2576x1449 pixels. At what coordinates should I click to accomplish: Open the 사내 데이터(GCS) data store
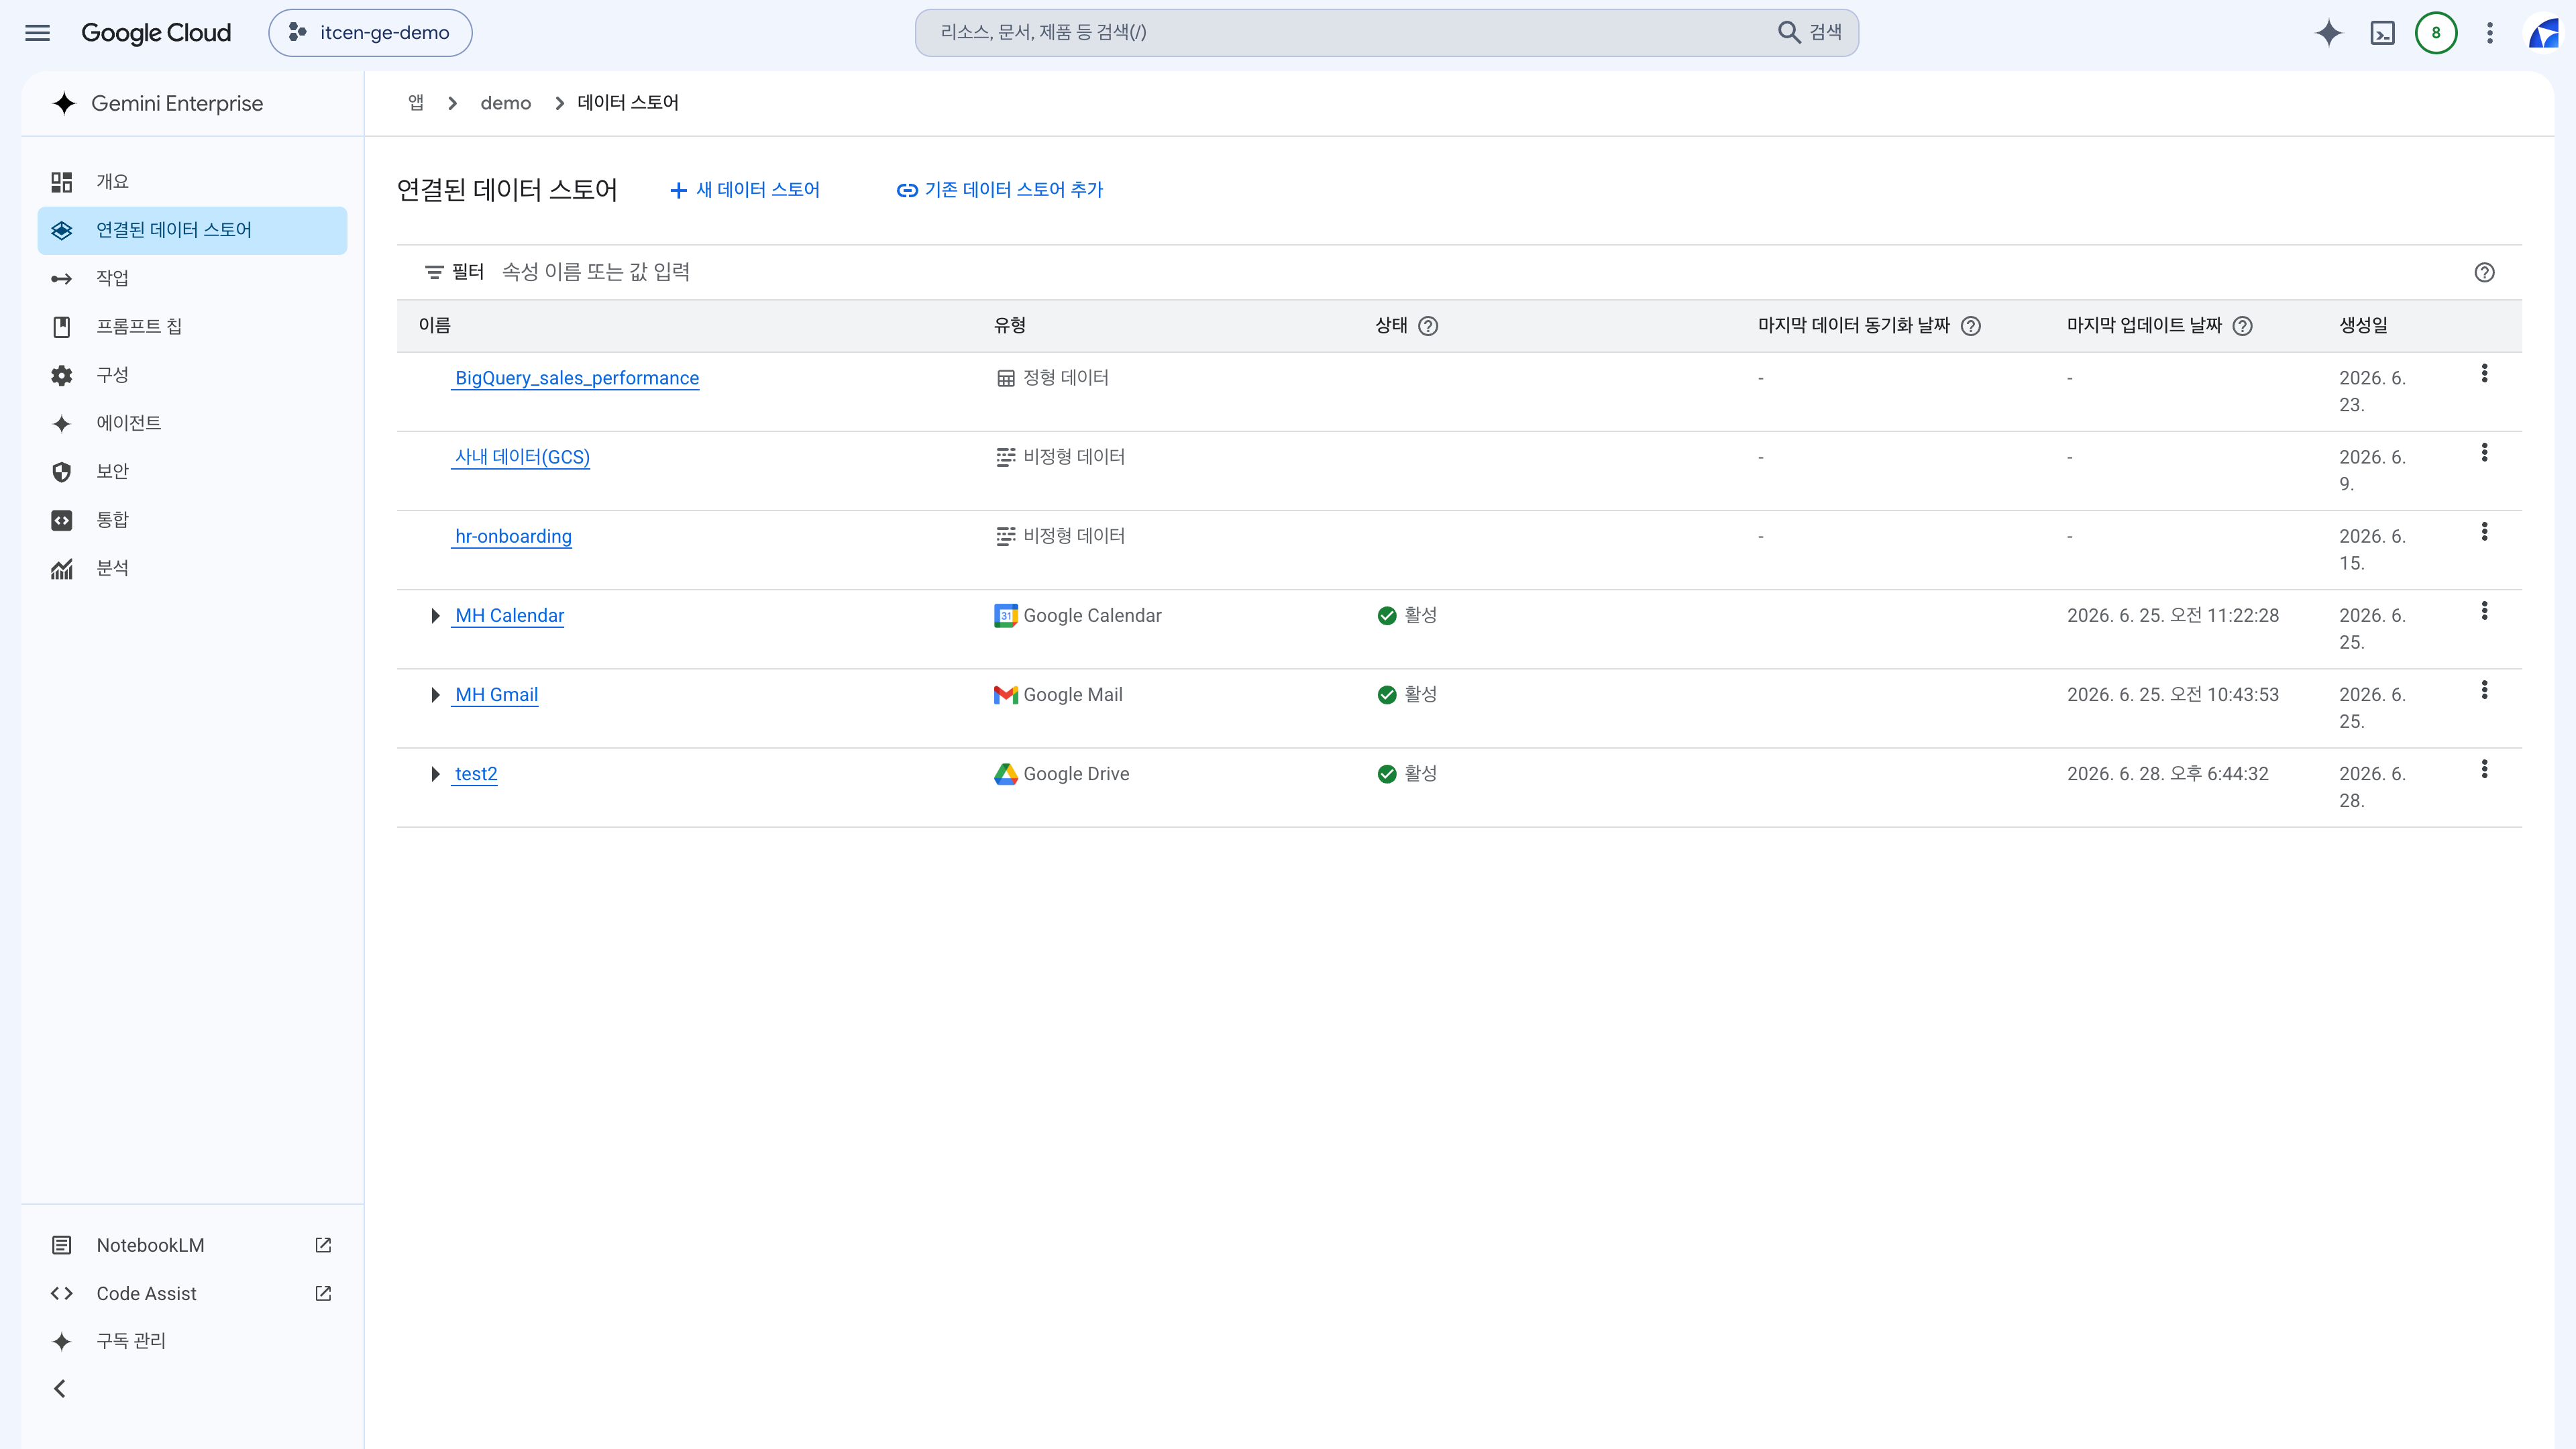522,457
